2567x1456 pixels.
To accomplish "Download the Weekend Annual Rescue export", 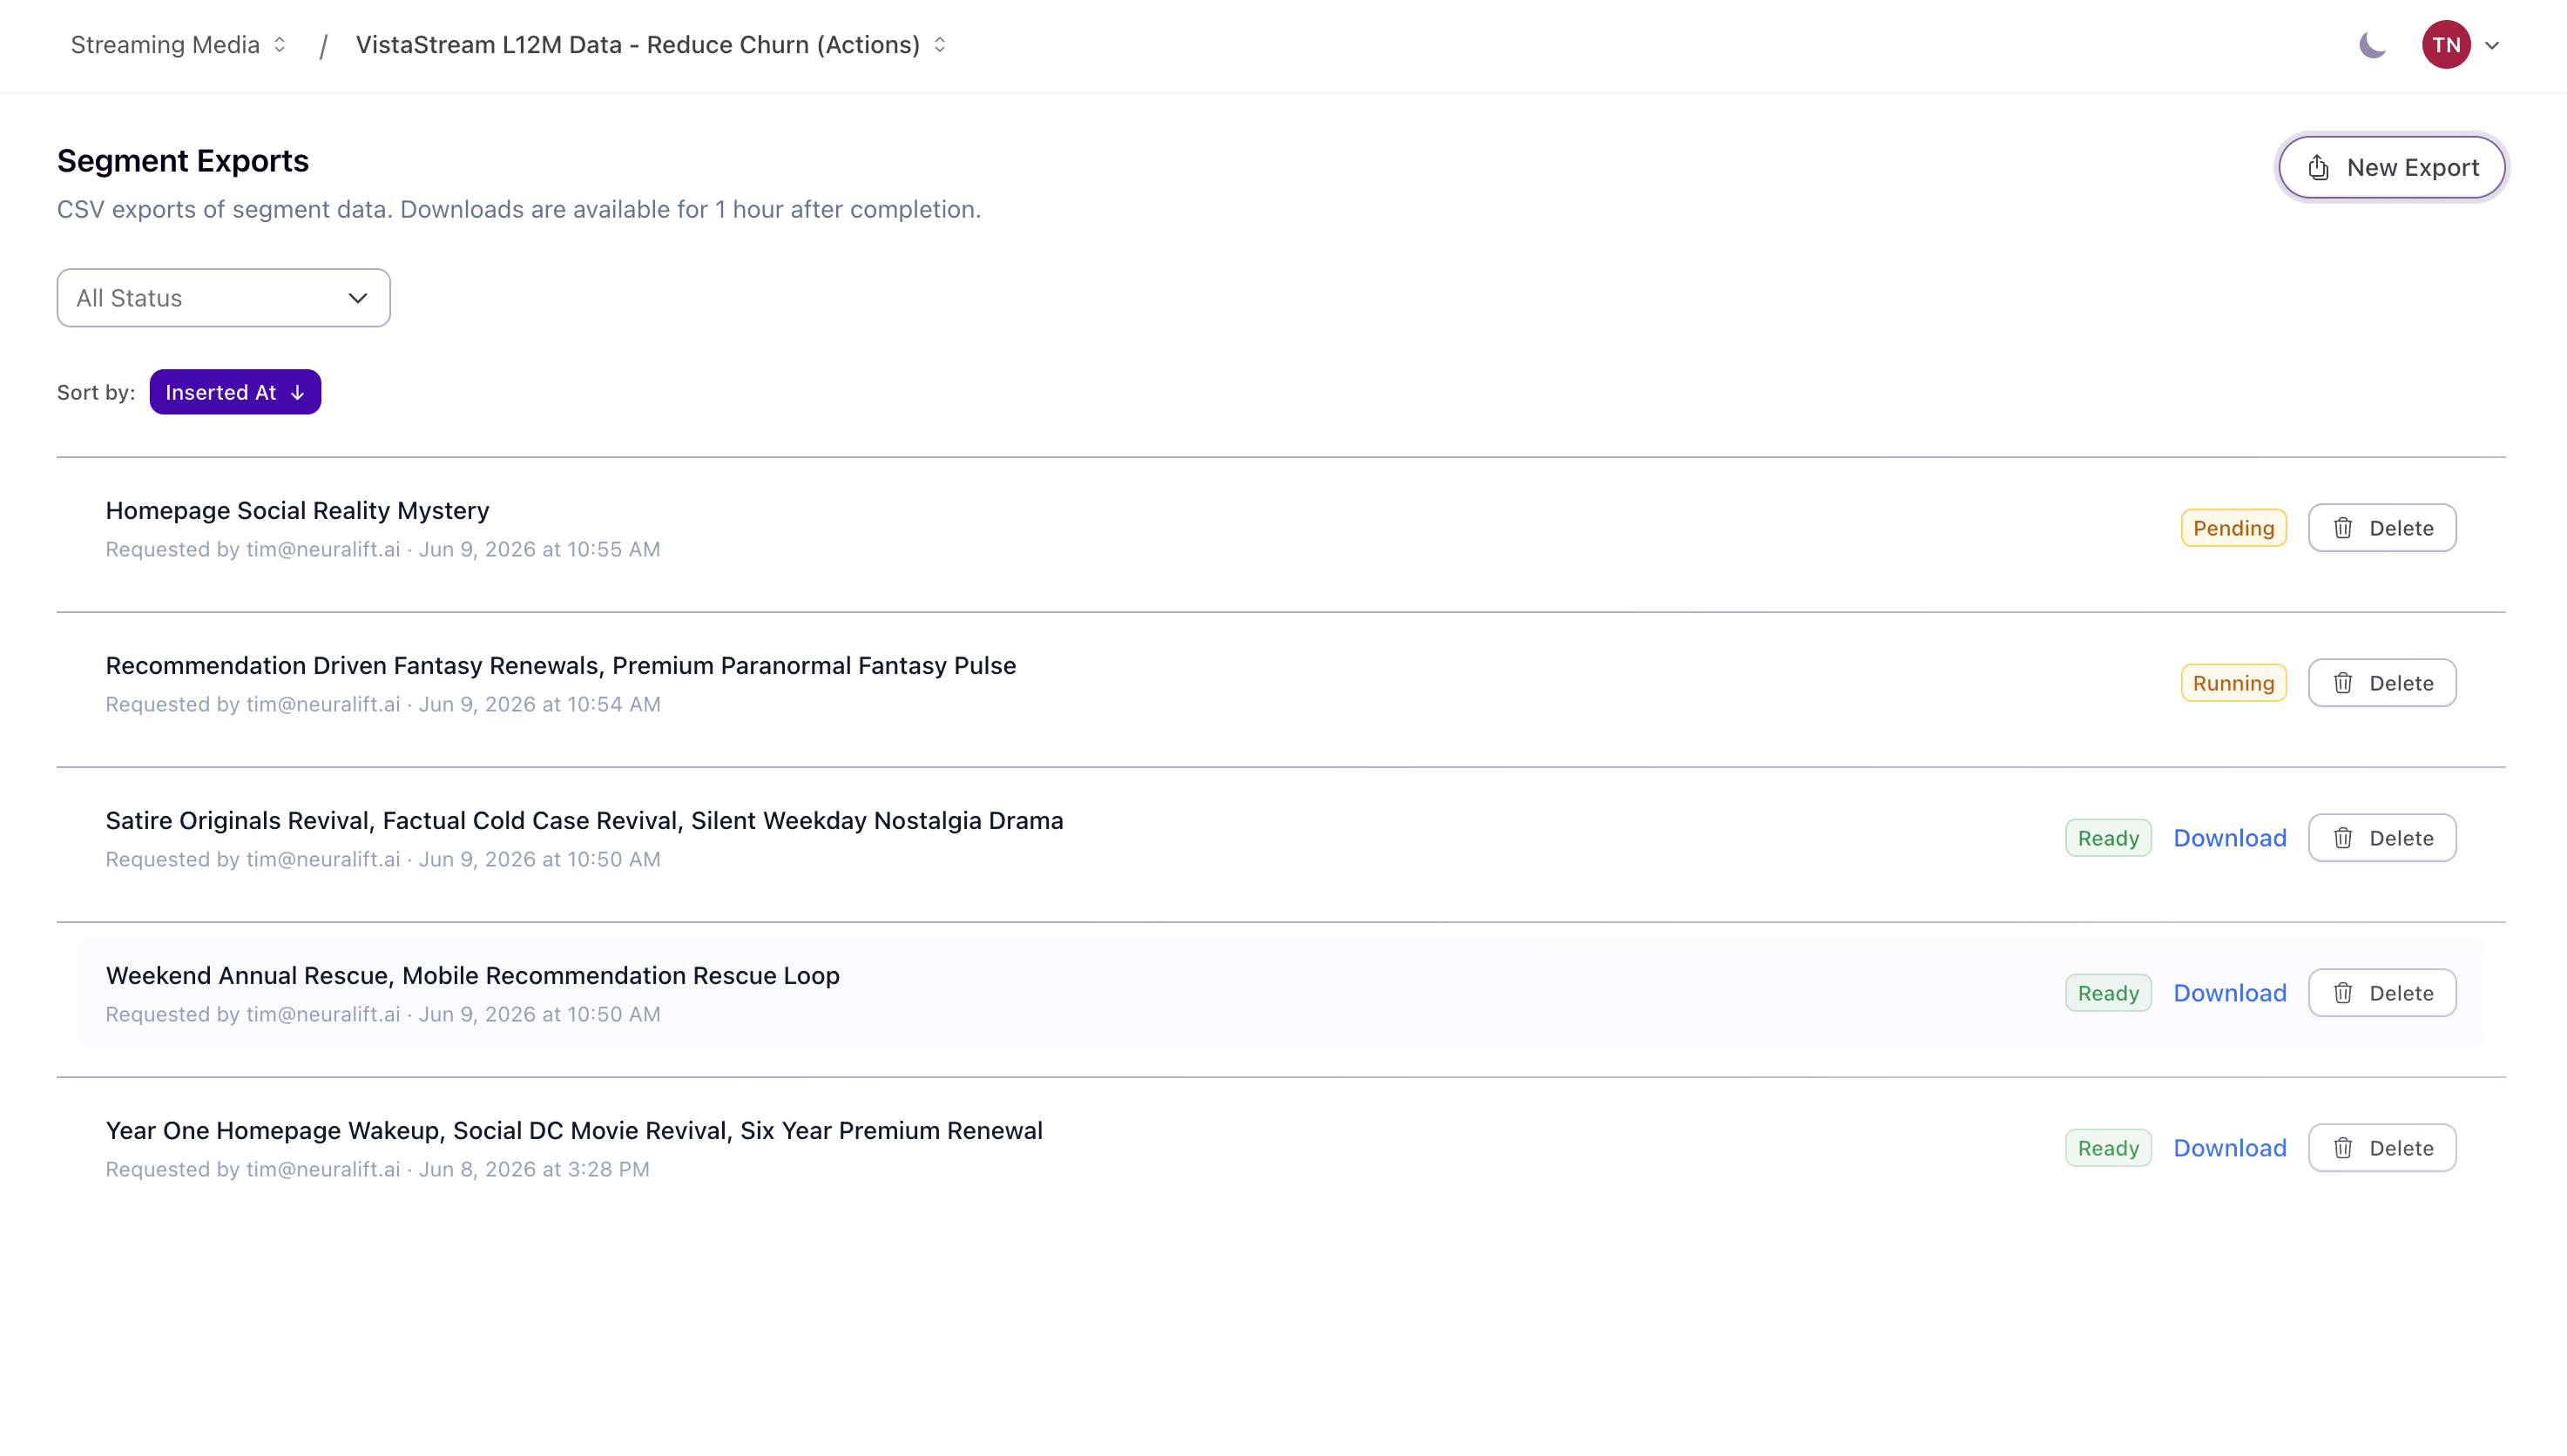I will point(2229,993).
